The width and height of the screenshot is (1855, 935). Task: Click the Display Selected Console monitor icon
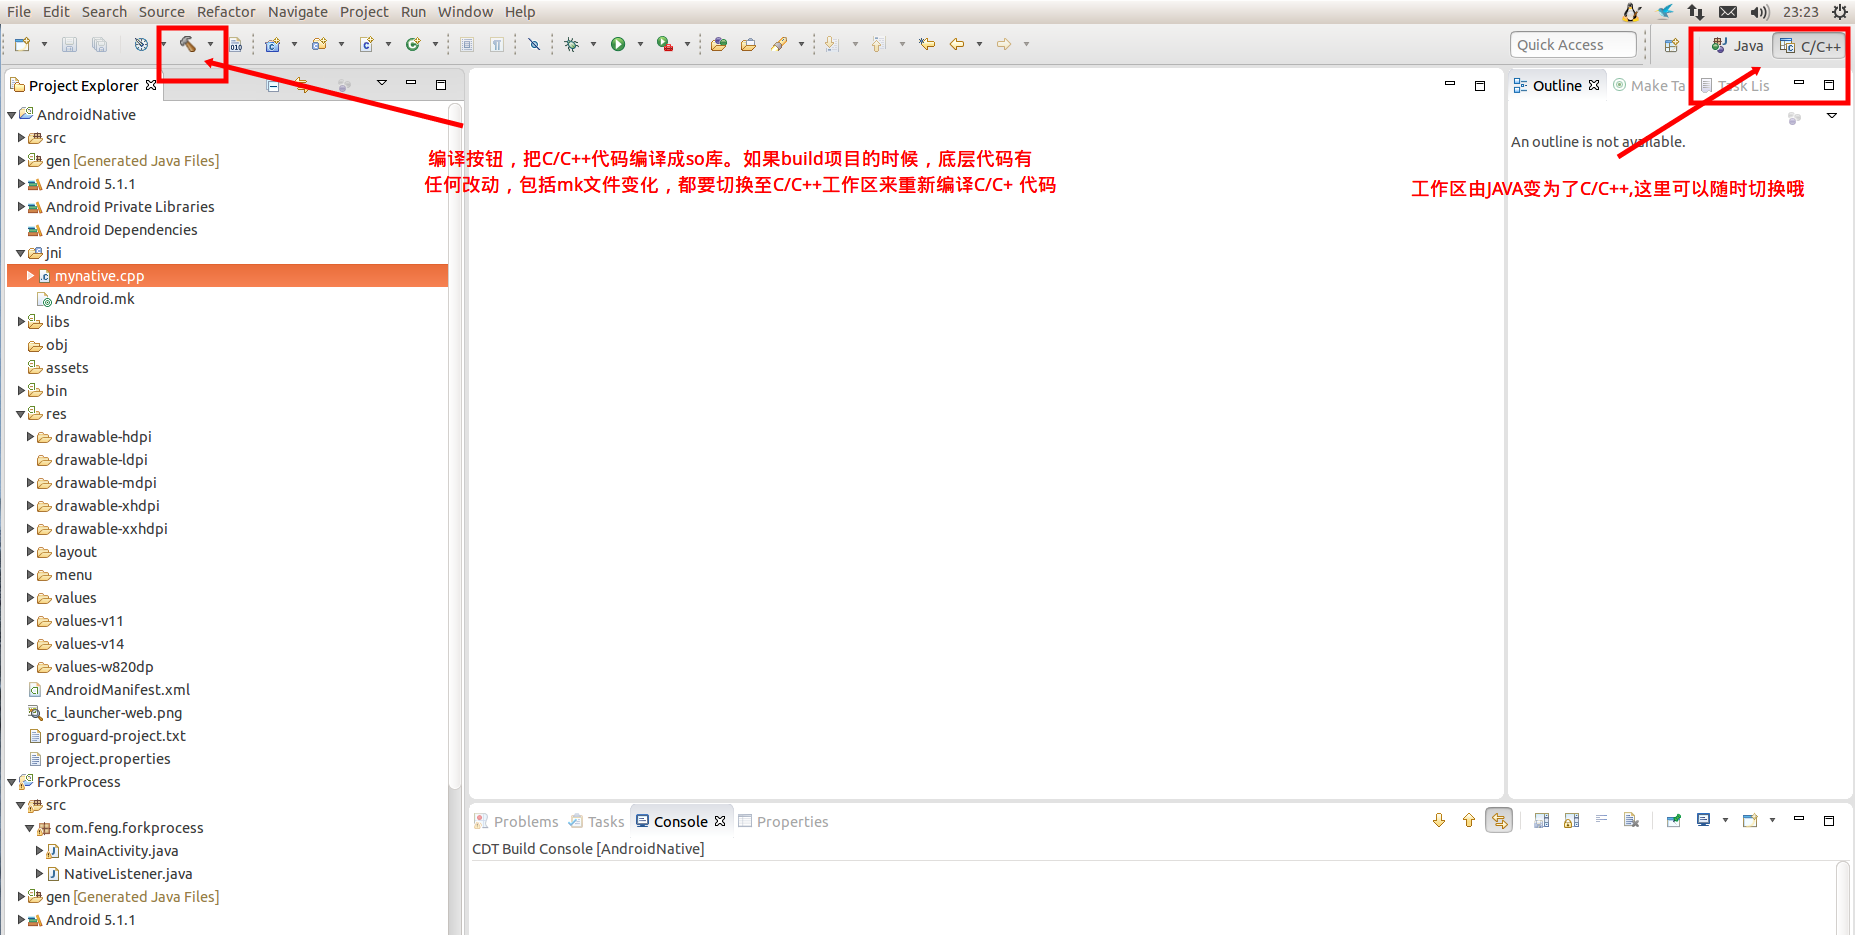pyautogui.click(x=1703, y=820)
